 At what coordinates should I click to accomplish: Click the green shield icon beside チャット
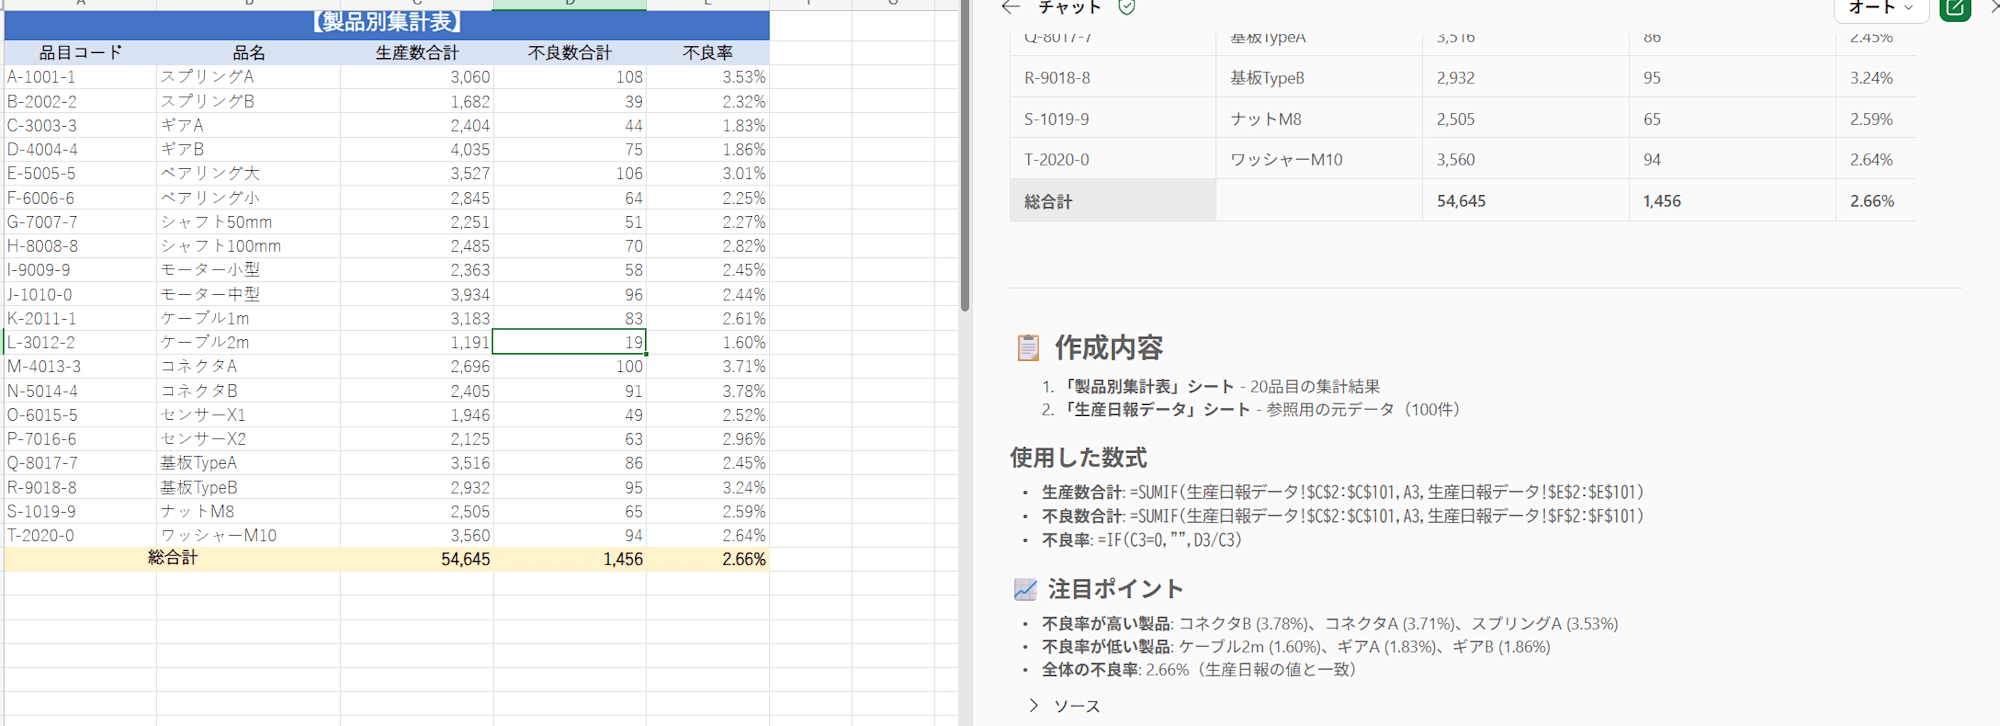click(1127, 7)
